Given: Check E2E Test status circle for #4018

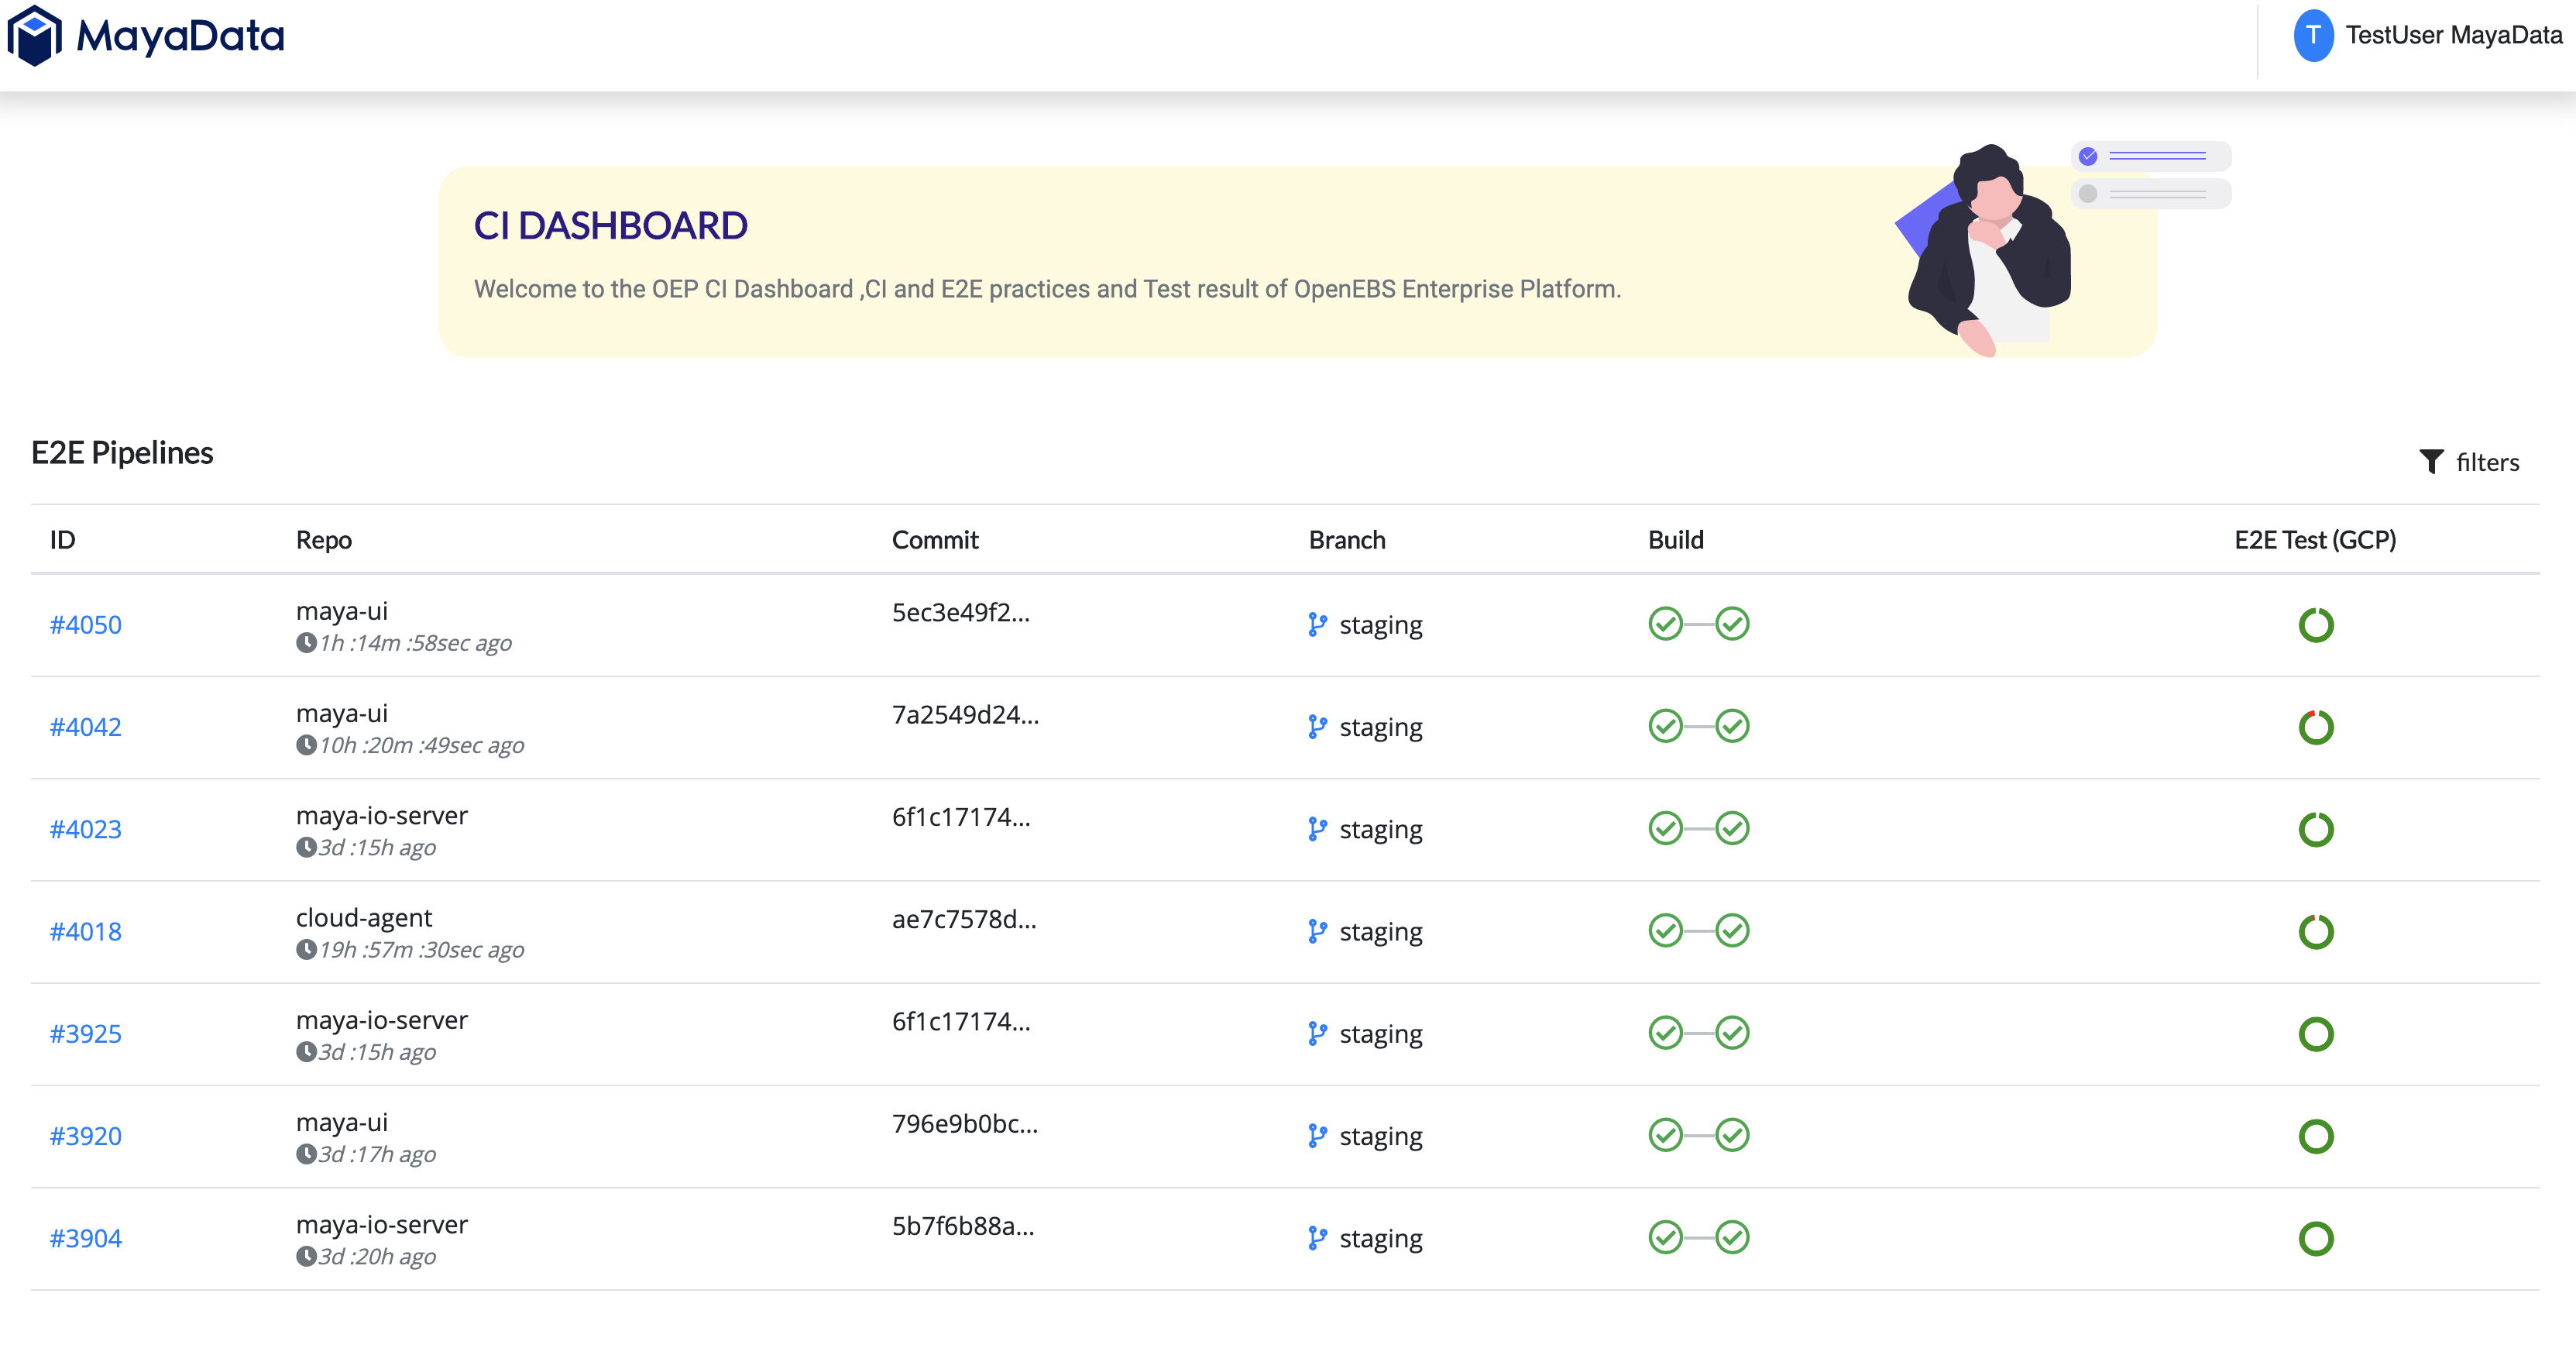Looking at the screenshot, I should 2315,932.
